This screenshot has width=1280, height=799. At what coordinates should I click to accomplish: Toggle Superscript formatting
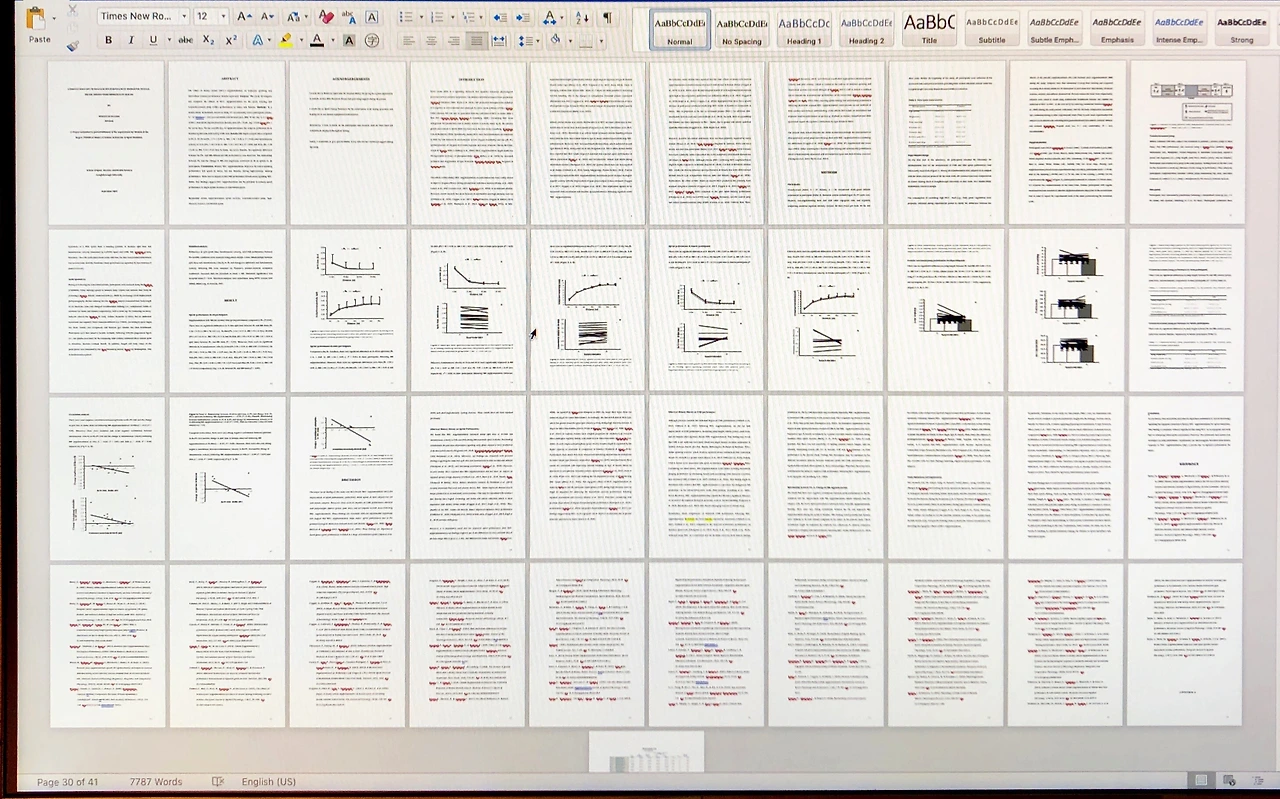pyautogui.click(x=231, y=40)
